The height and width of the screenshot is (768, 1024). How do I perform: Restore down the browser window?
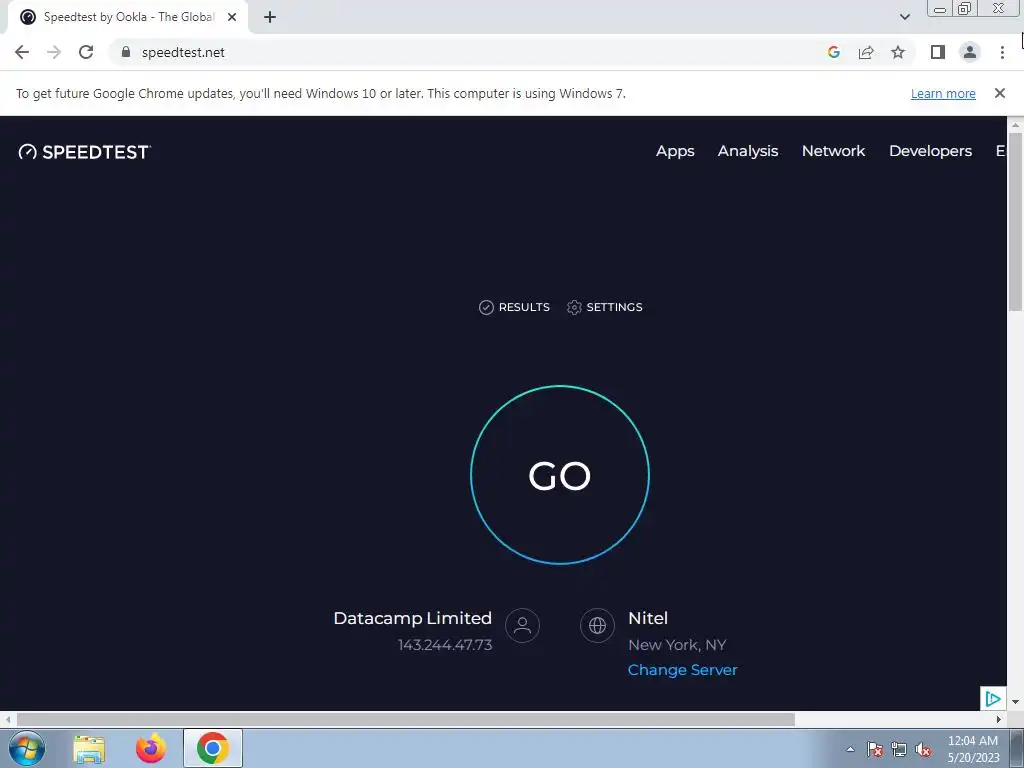tap(965, 8)
